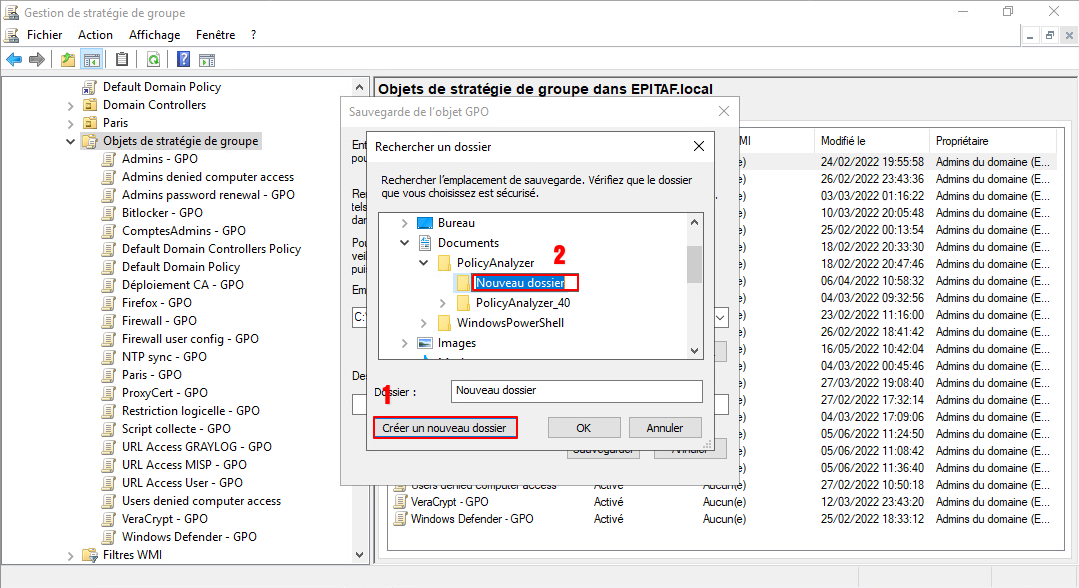Screen dimensions: 1079x588
Task: Click the clipboard export list icon
Action: pyautogui.click(x=122, y=60)
